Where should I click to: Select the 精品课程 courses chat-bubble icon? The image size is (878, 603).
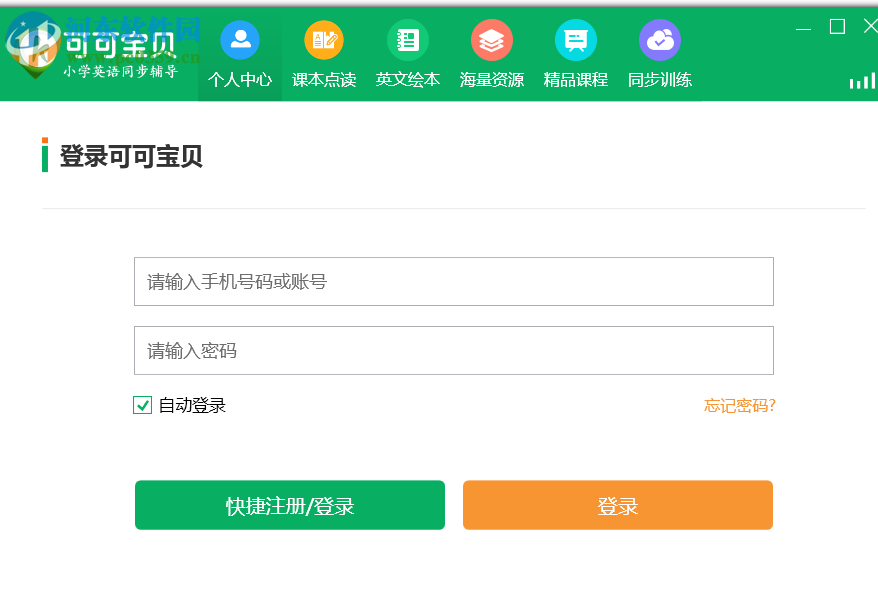pos(575,42)
